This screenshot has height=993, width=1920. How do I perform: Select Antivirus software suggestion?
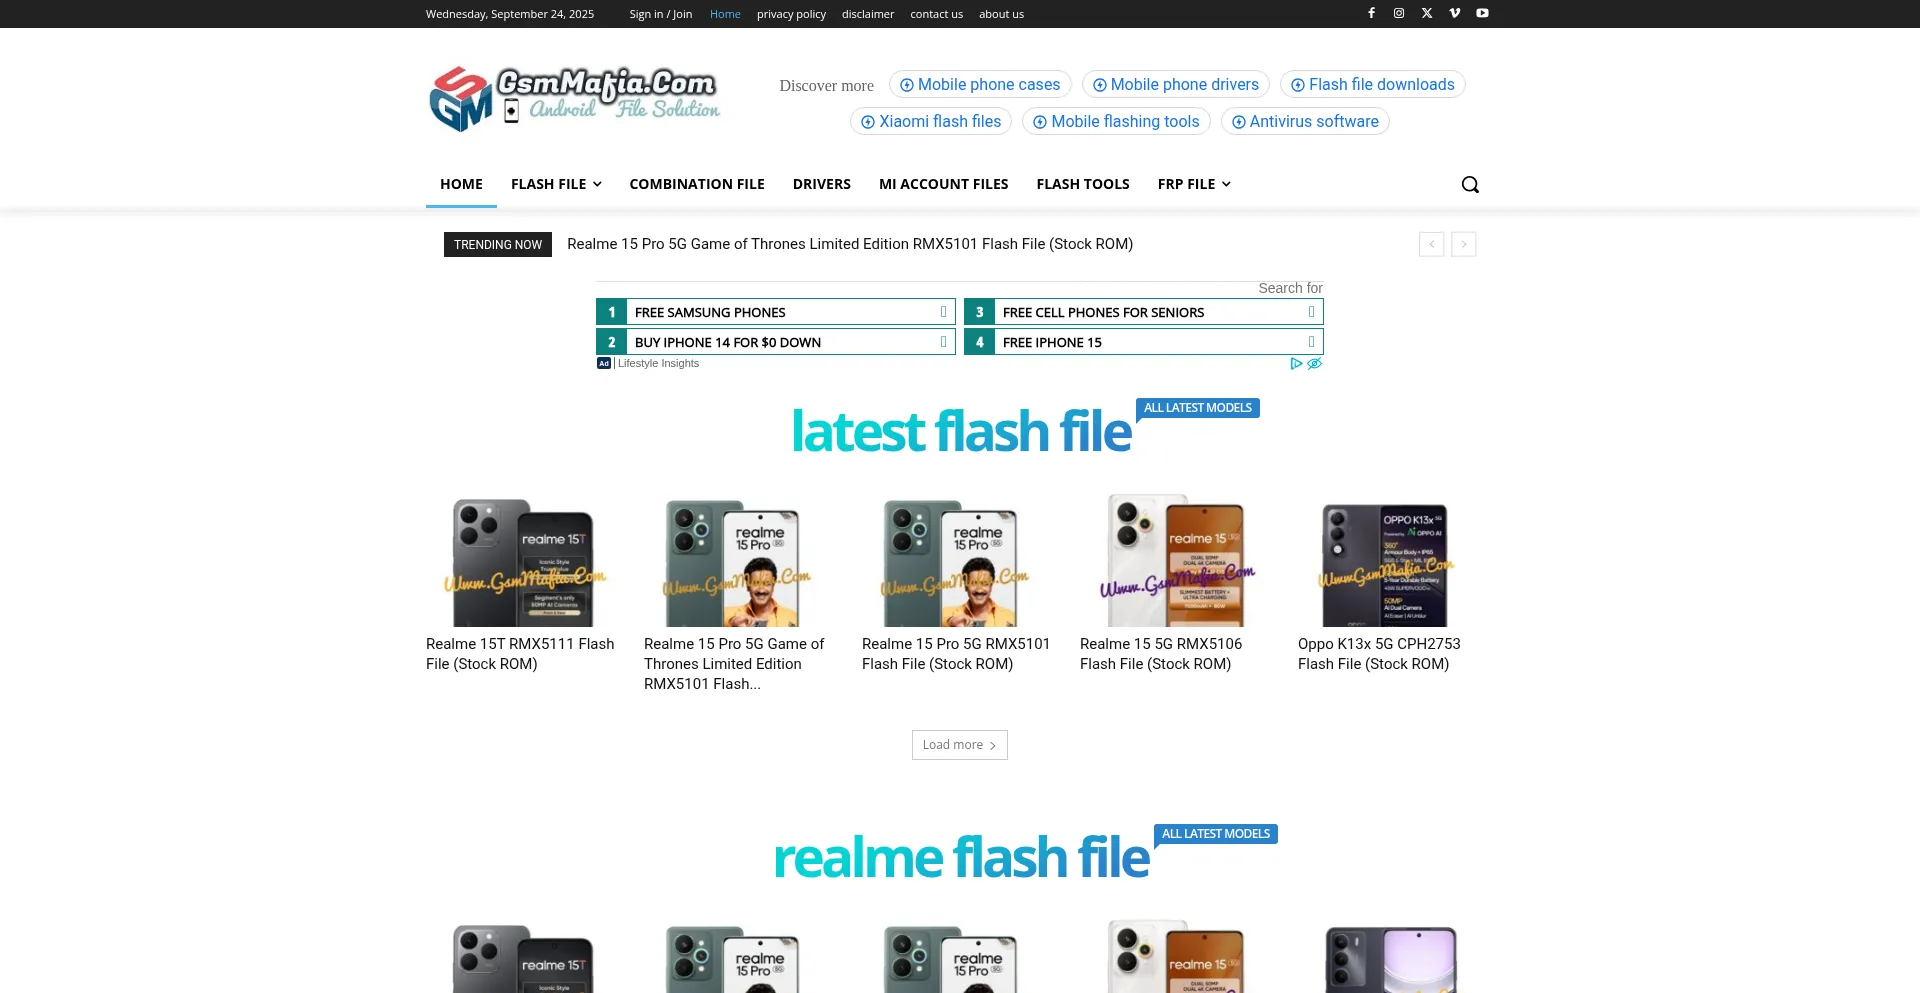[x=1305, y=122]
